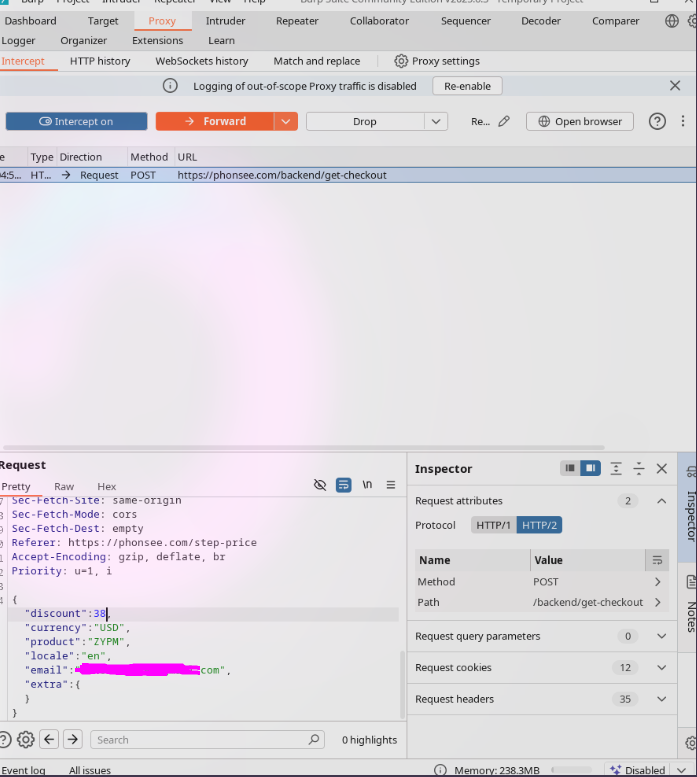The width and height of the screenshot is (697, 777).
Task: Expand Request query parameters section
Action: 661,636
